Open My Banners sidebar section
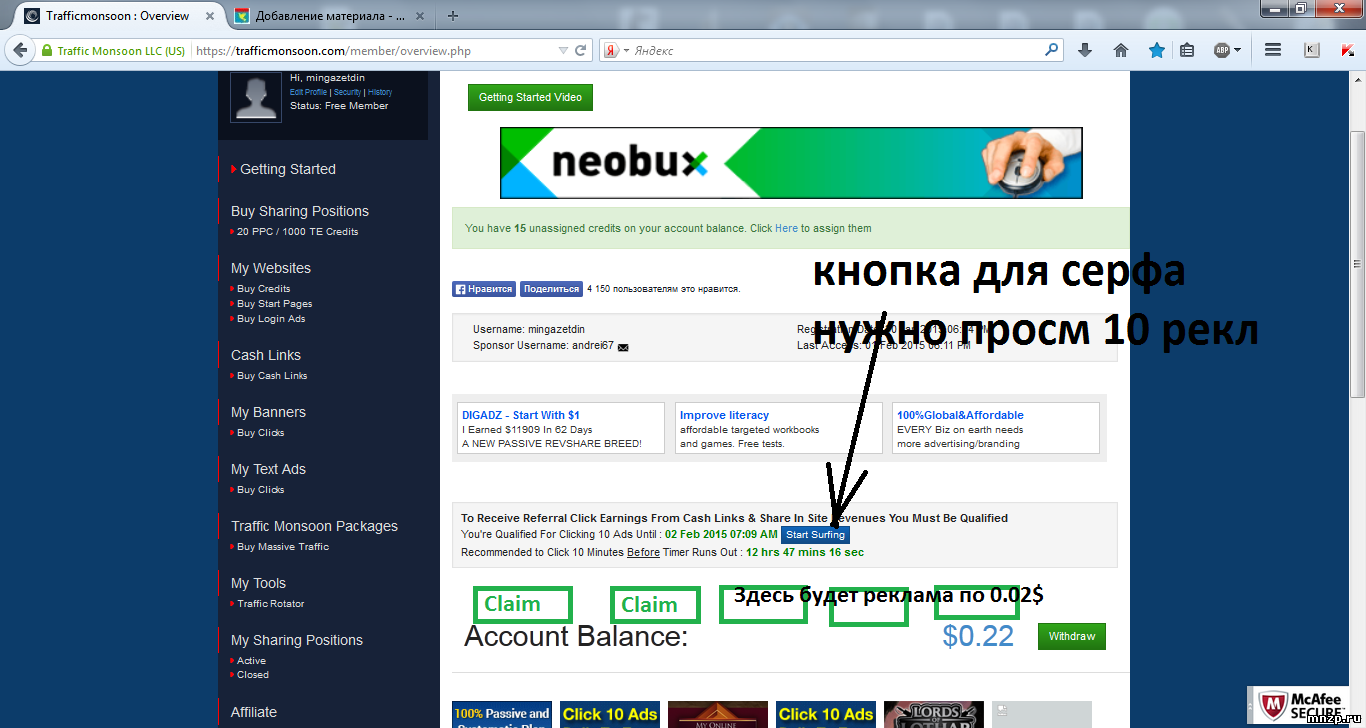 coord(268,412)
